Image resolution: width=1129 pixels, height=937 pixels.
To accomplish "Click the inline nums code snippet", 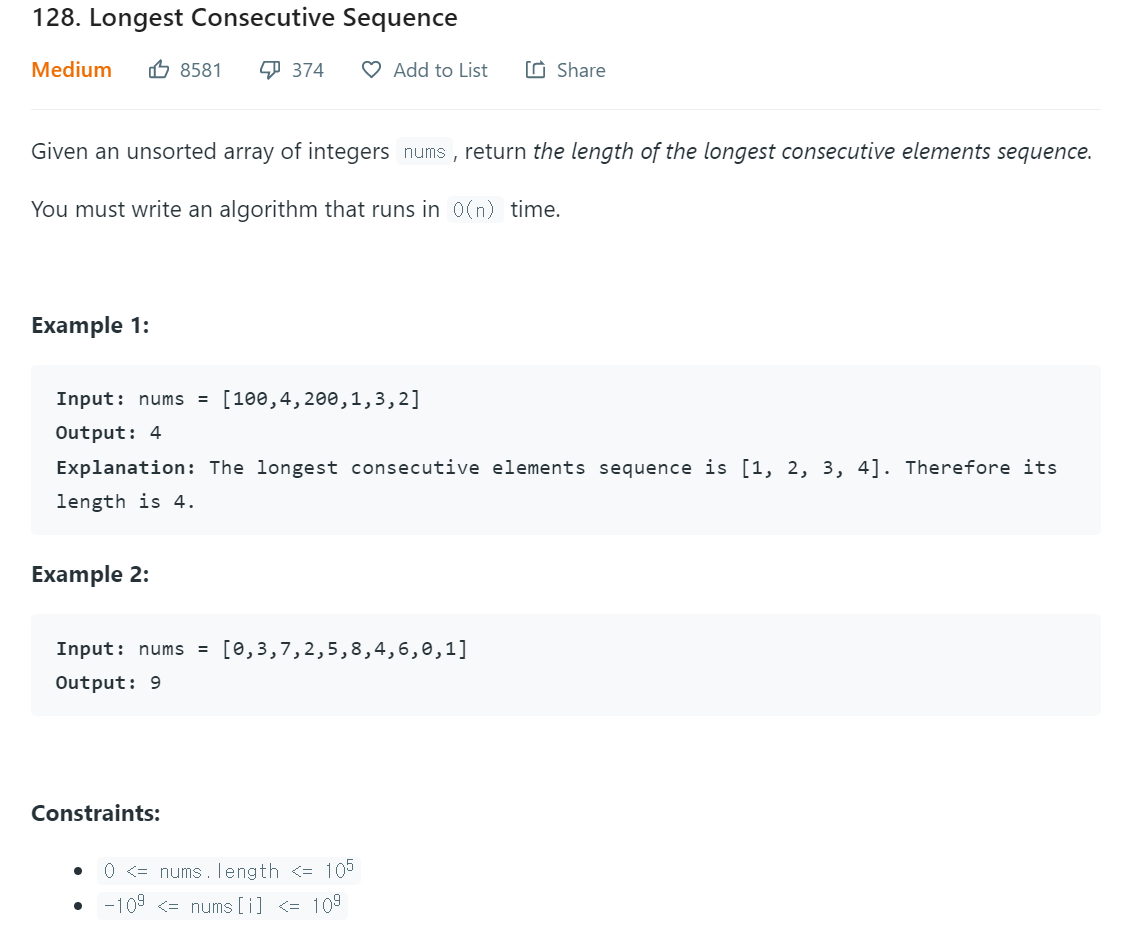I will [x=424, y=151].
